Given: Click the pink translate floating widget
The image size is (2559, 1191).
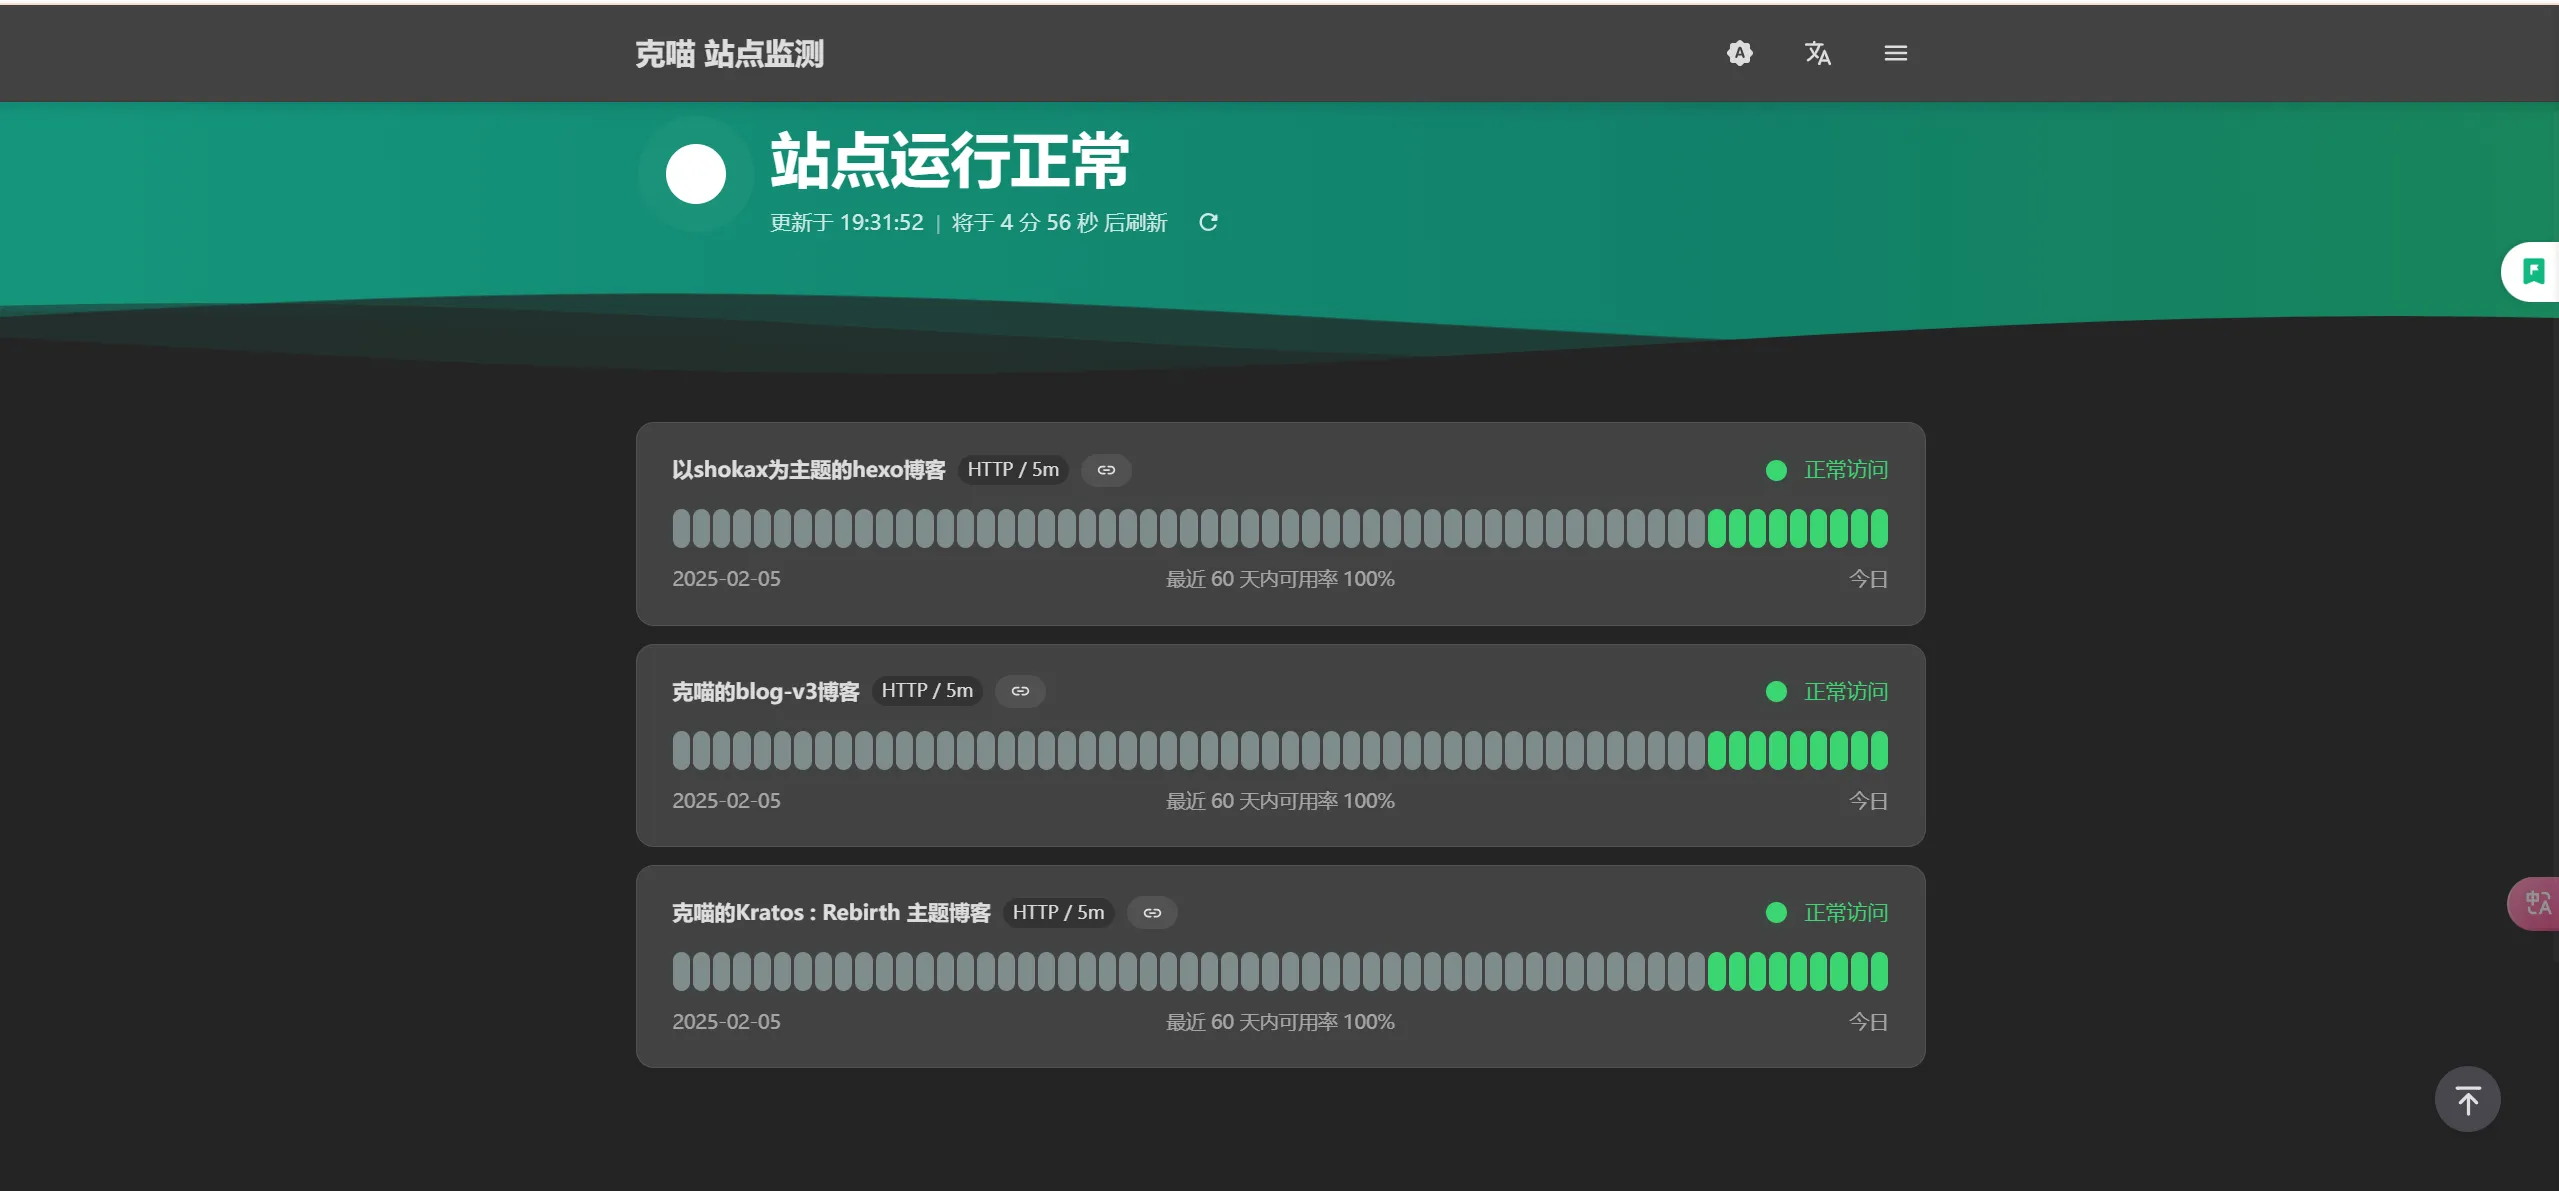Looking at the screenshot, I should point(2536,904).
